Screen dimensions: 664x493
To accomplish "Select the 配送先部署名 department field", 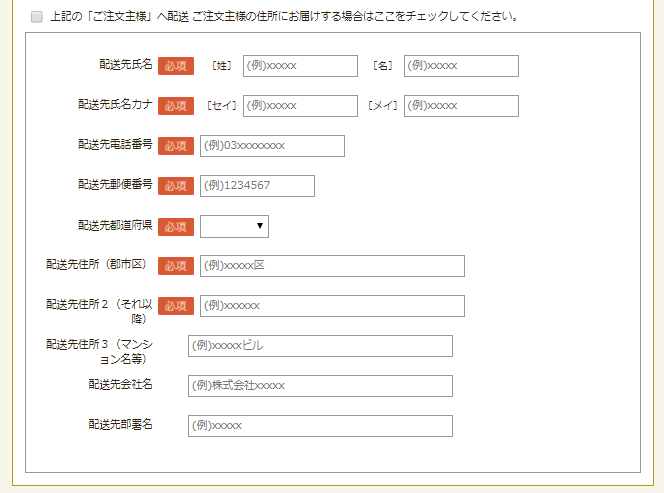I will tap(320, 426).
